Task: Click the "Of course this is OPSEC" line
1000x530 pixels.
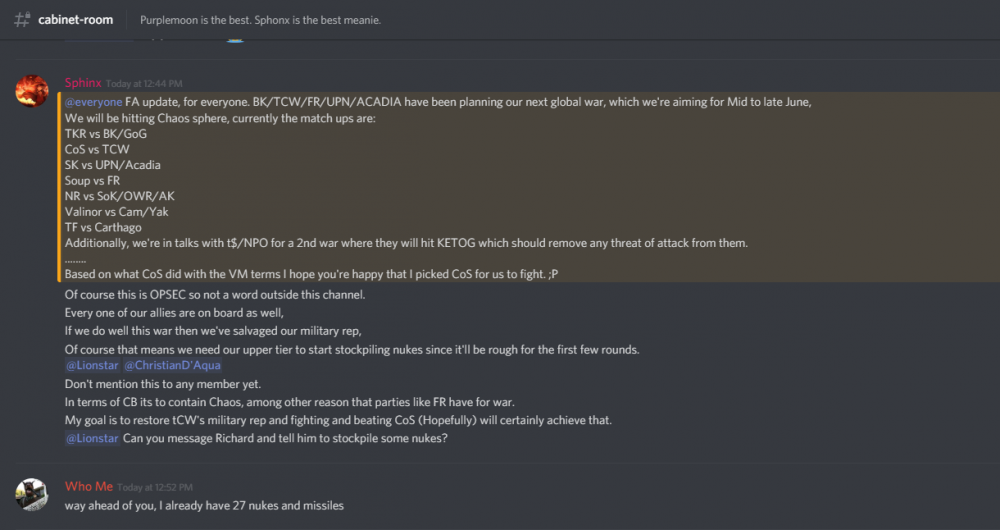Action: (x=214, y=295)
